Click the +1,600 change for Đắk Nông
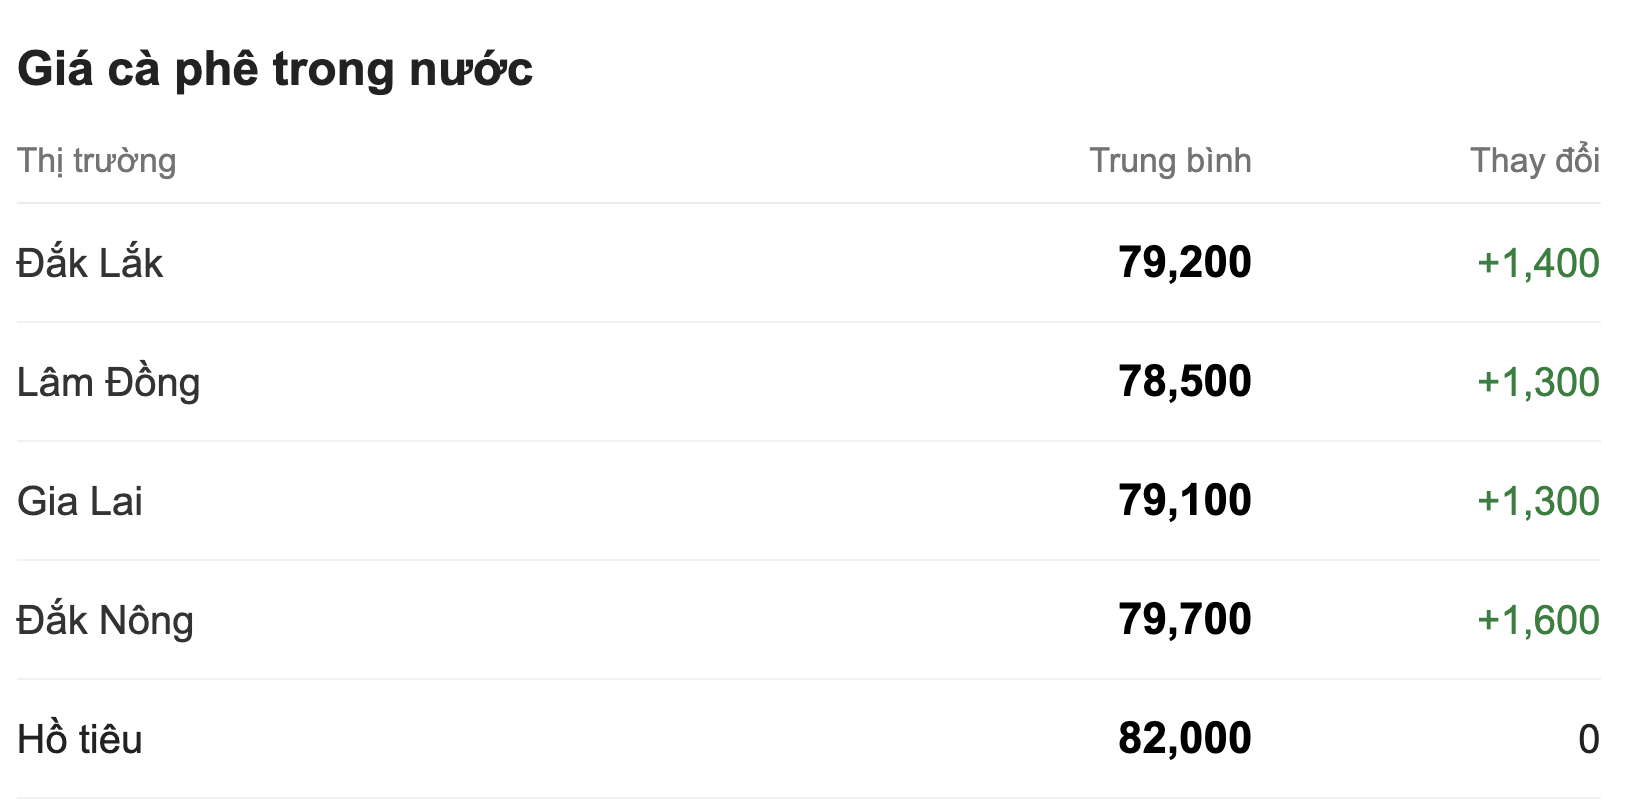This screenshot has height=808, width=1640. tap(1538, 620)
